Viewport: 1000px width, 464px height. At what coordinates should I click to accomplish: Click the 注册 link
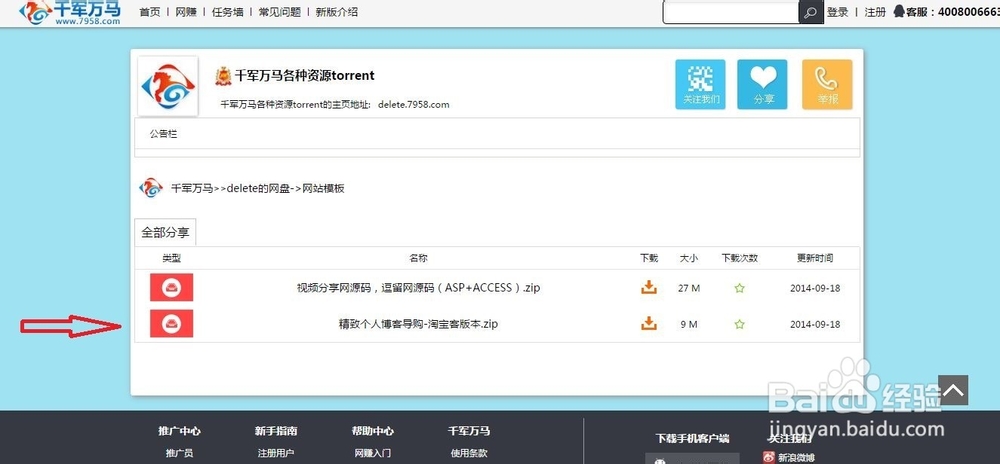(875, 12)
